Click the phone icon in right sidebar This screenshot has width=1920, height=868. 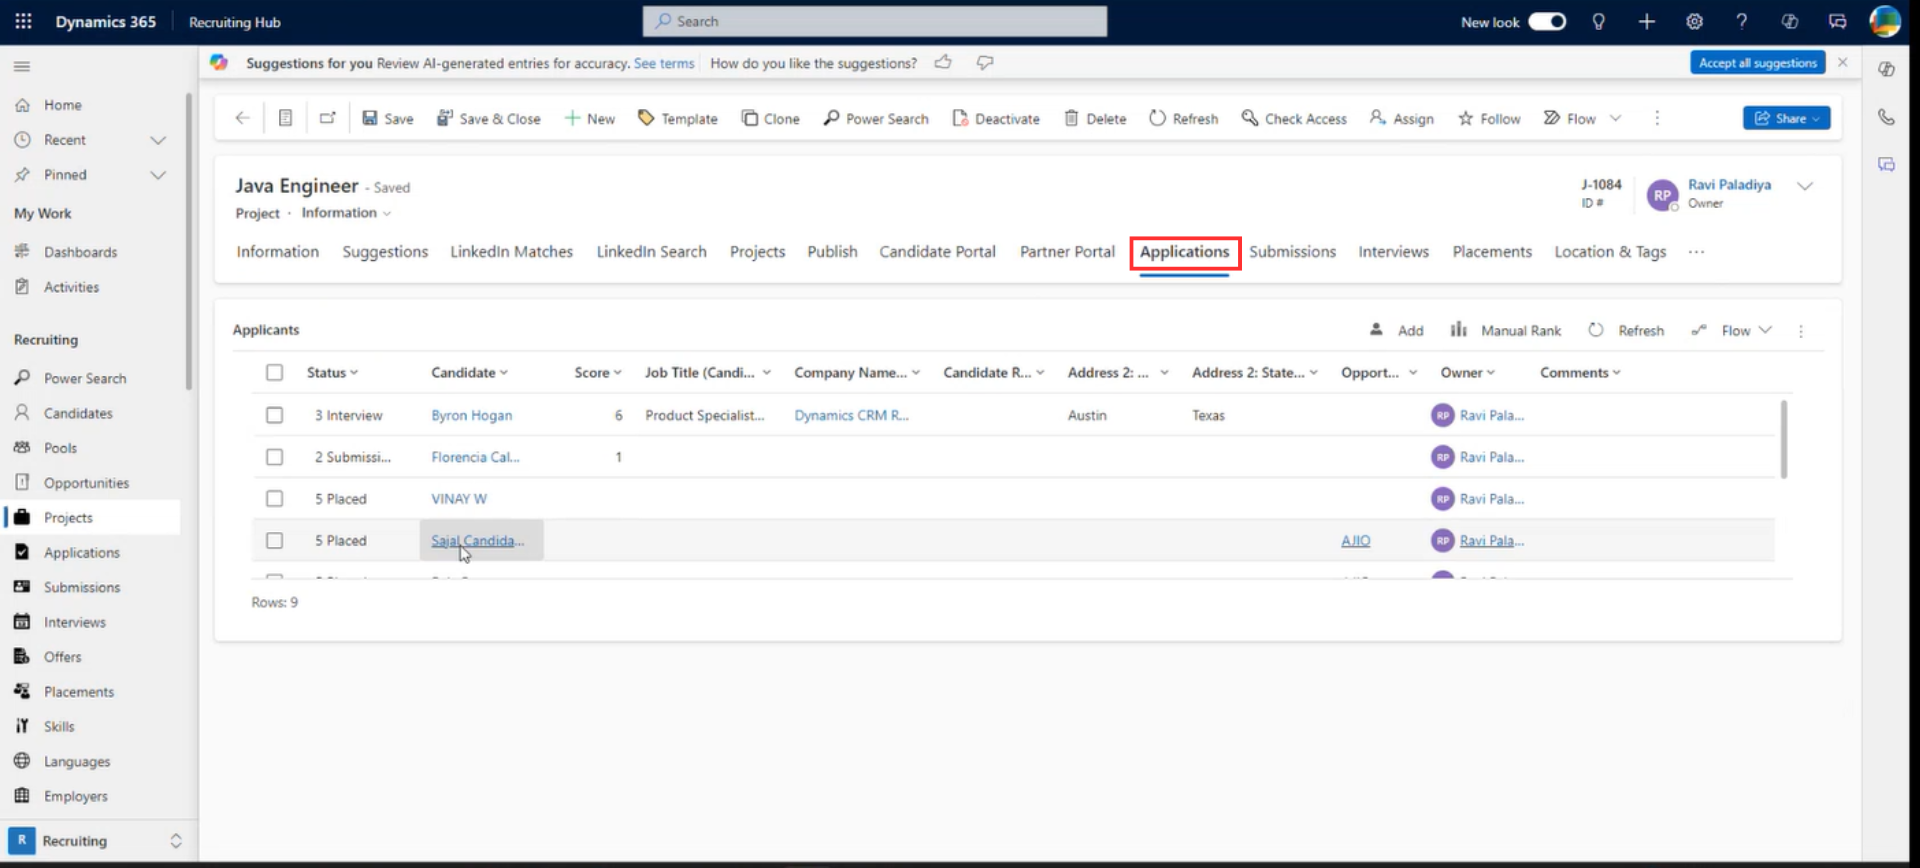(x=1886, y=117)
